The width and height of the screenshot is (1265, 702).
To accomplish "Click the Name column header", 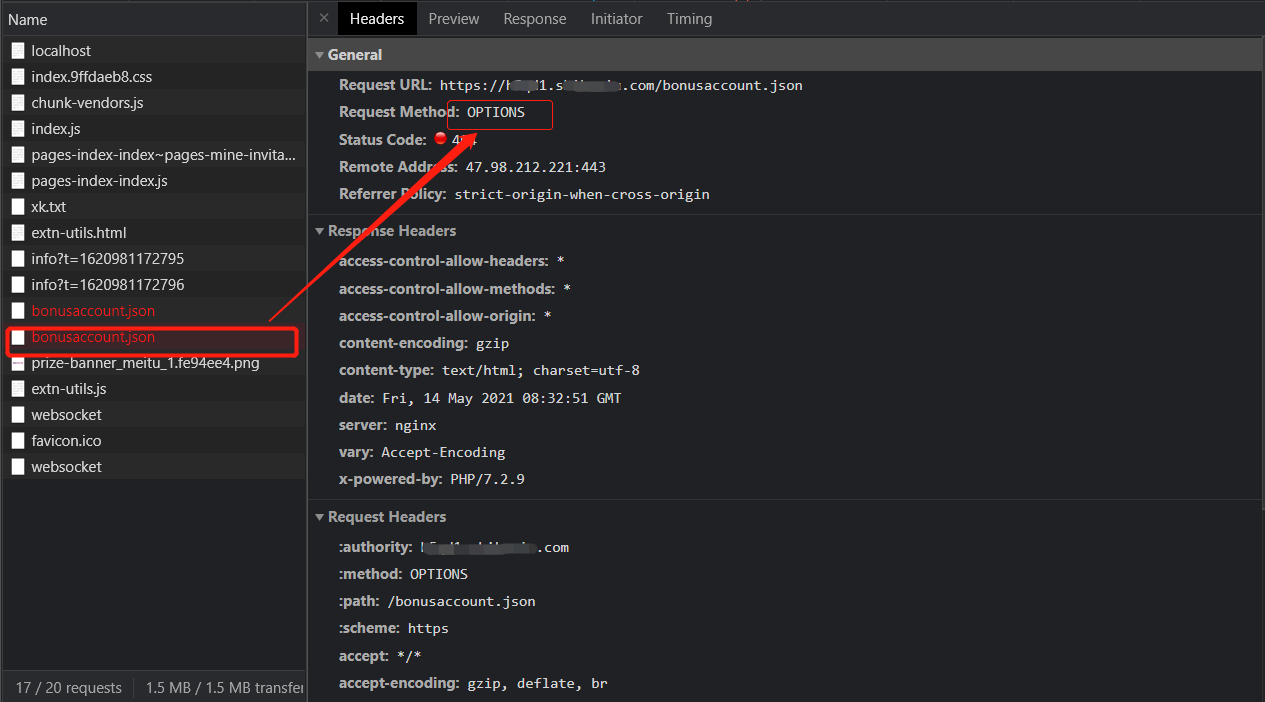I will coord(153,19).
